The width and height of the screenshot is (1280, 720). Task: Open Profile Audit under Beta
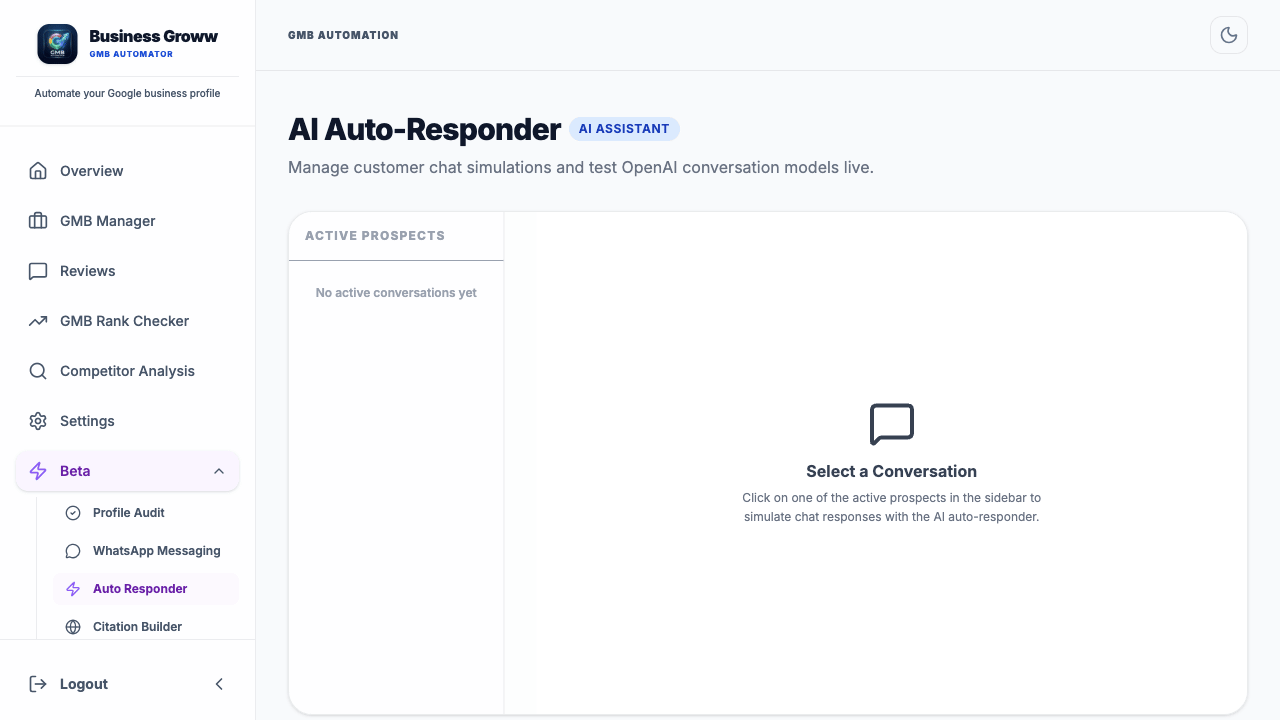click(x=146, y=513)
